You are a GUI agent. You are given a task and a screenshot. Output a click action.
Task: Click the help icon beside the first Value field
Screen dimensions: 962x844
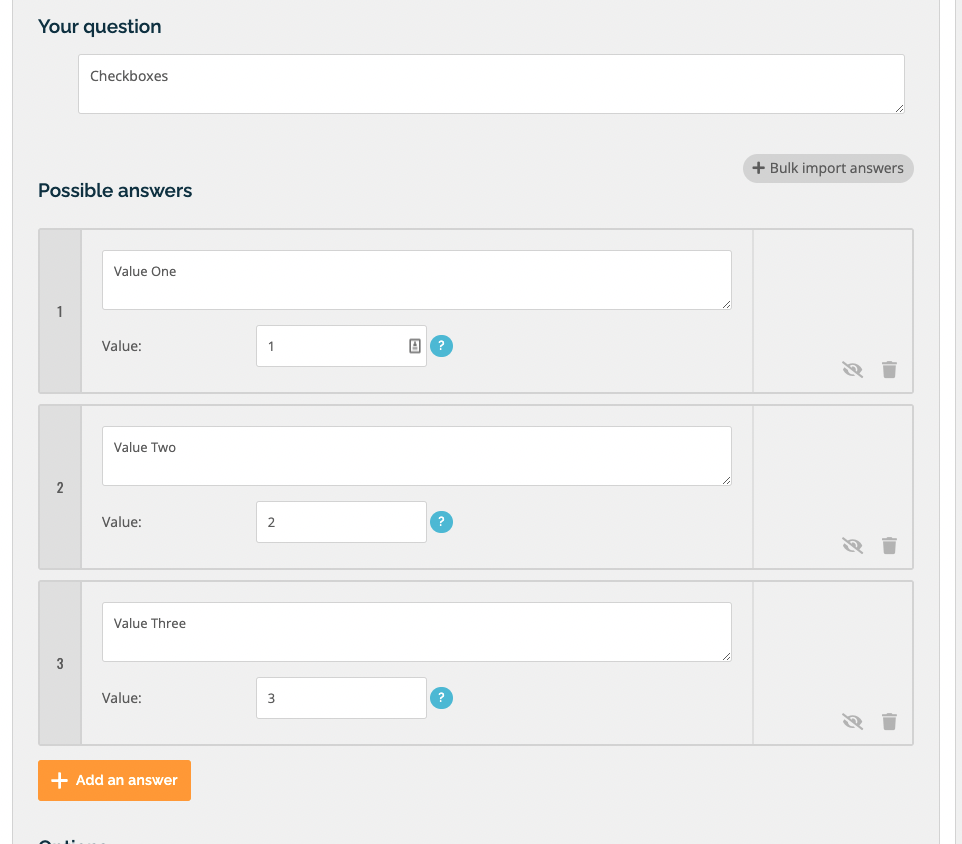click(x=441, y=345)
